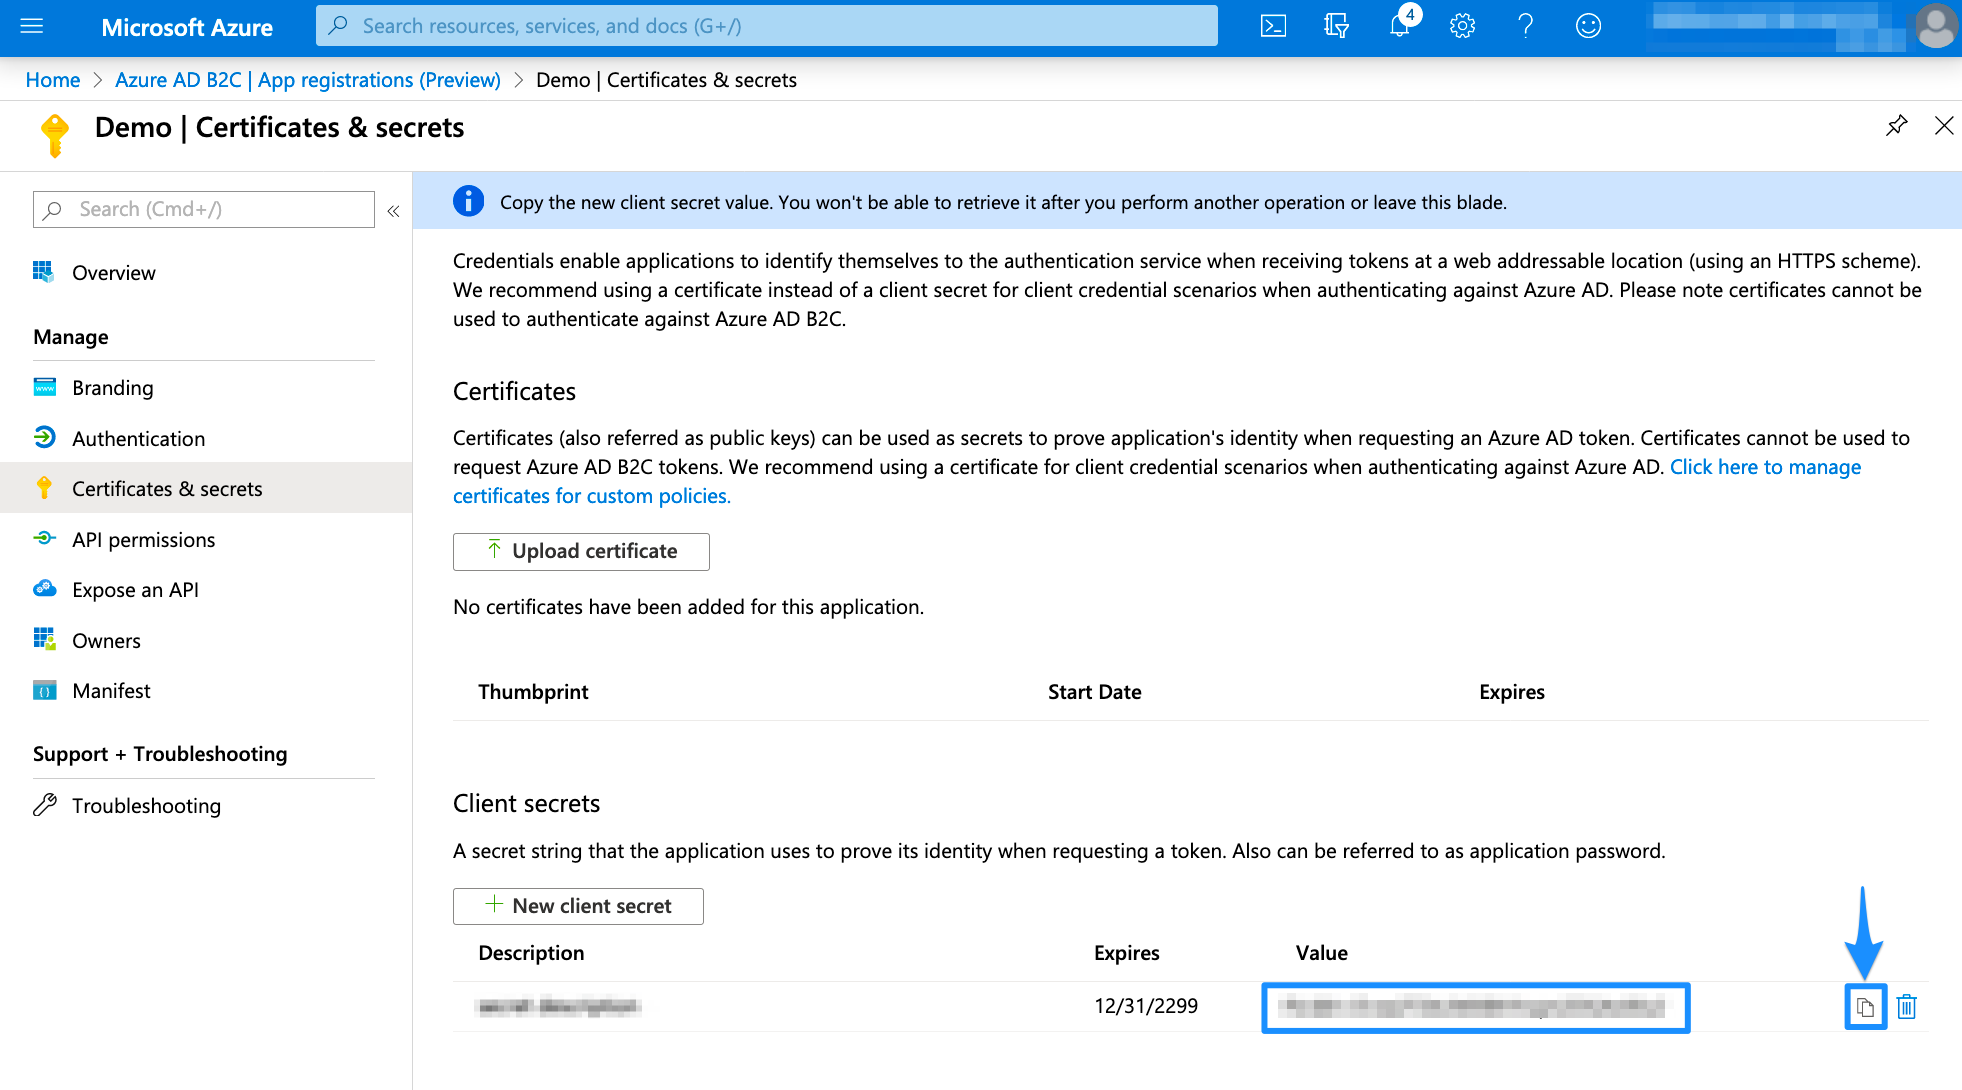Collapse the left sidebar
The width and height of the screenshot is (1962, 1090).
tap(393, 210)
